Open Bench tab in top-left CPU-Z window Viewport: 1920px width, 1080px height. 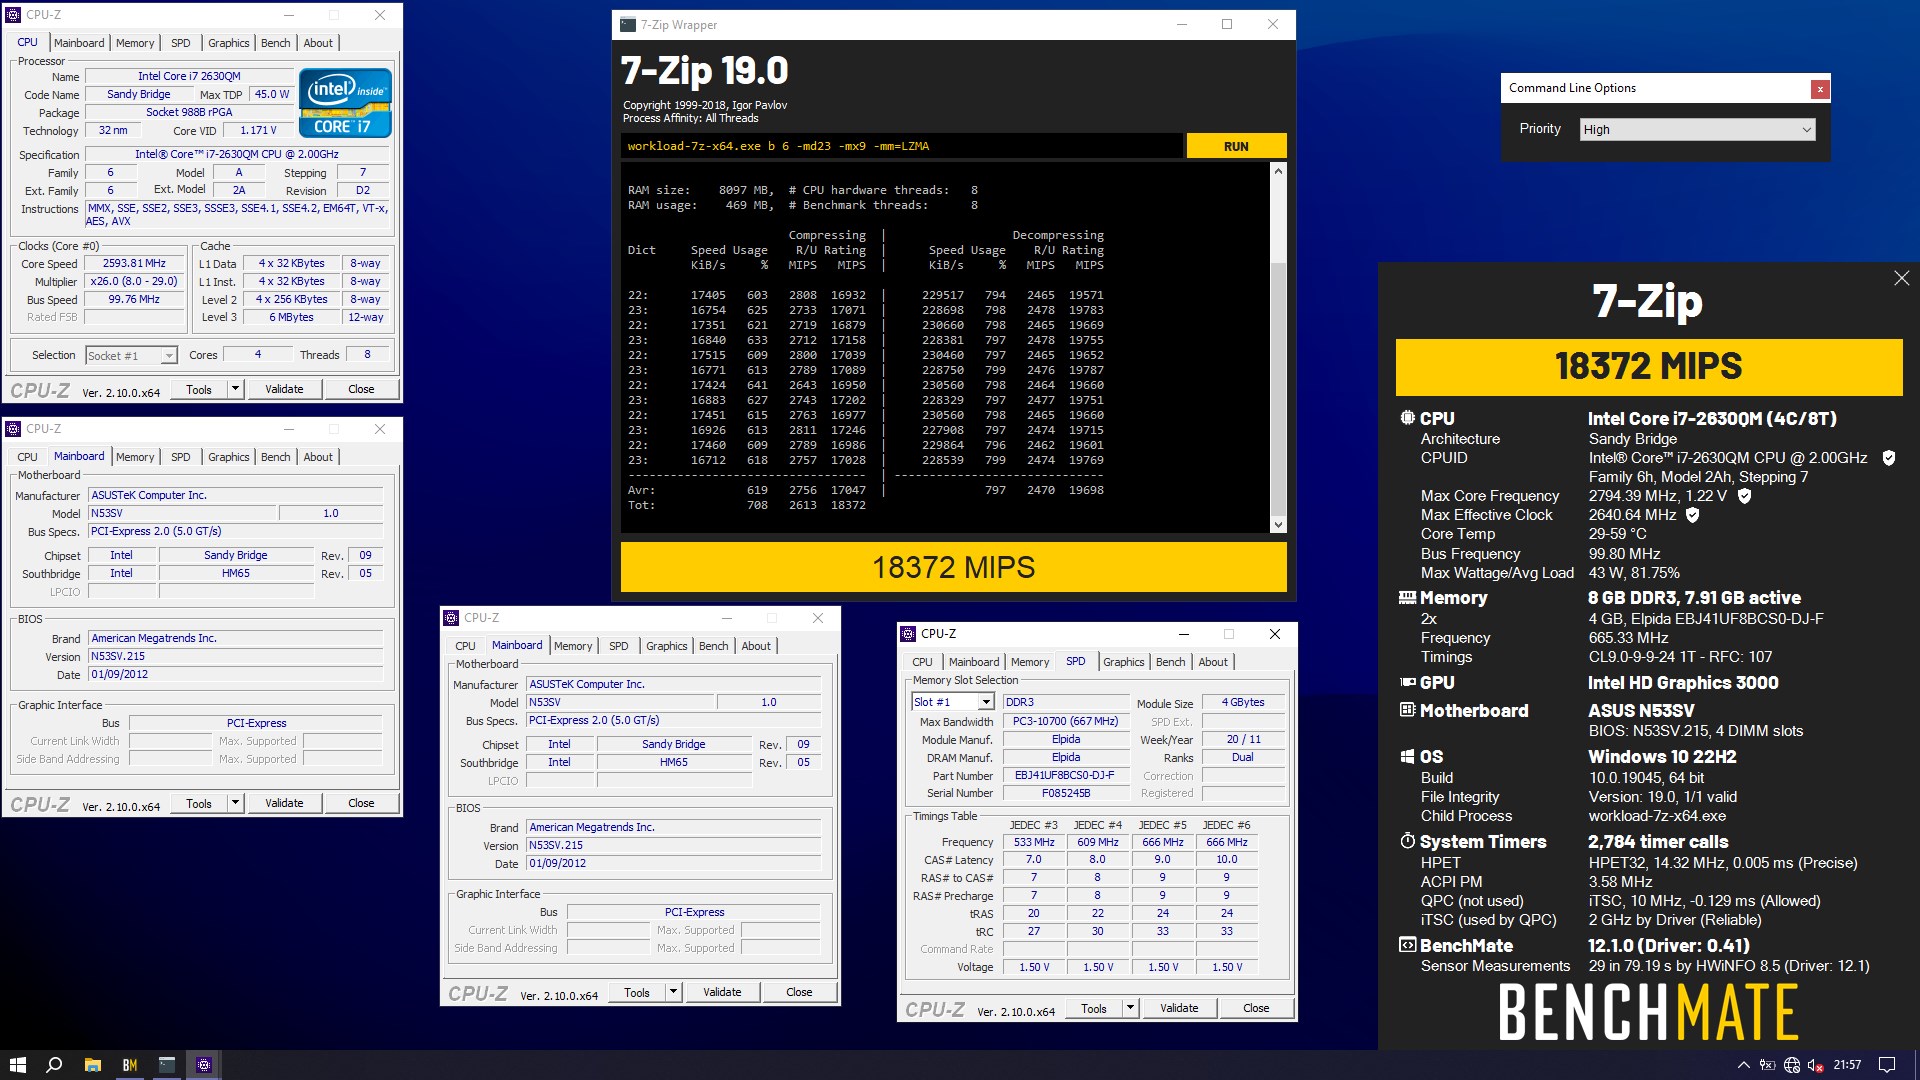pyautogui.click(x=276, y=43)
